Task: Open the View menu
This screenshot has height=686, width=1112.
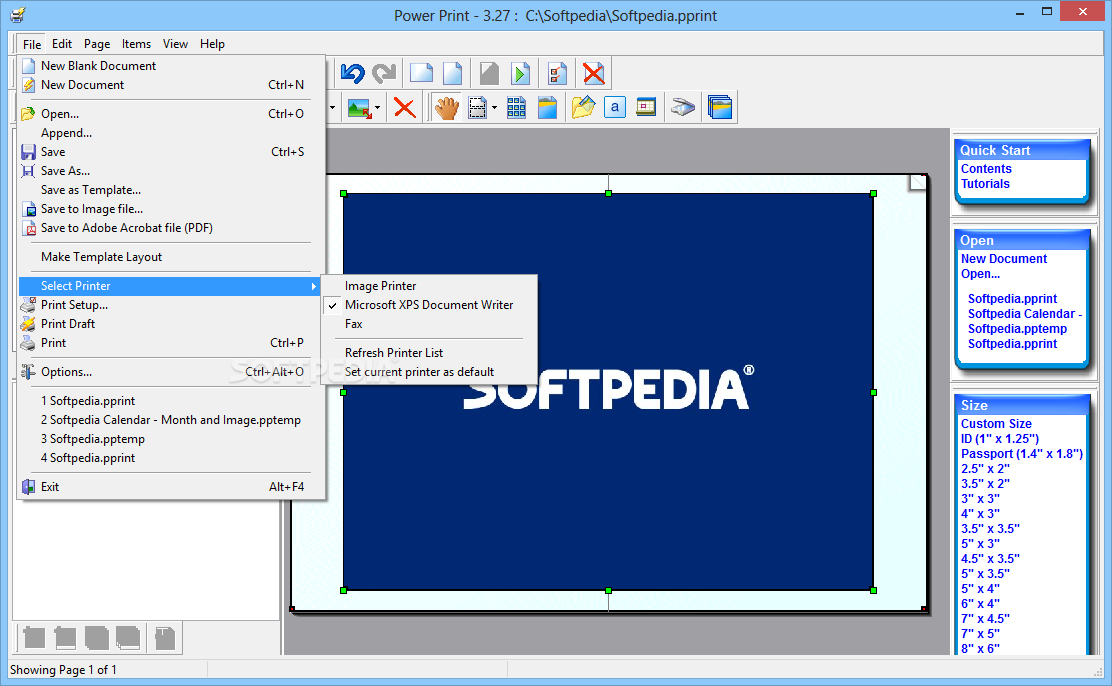Action: (175, 44)
